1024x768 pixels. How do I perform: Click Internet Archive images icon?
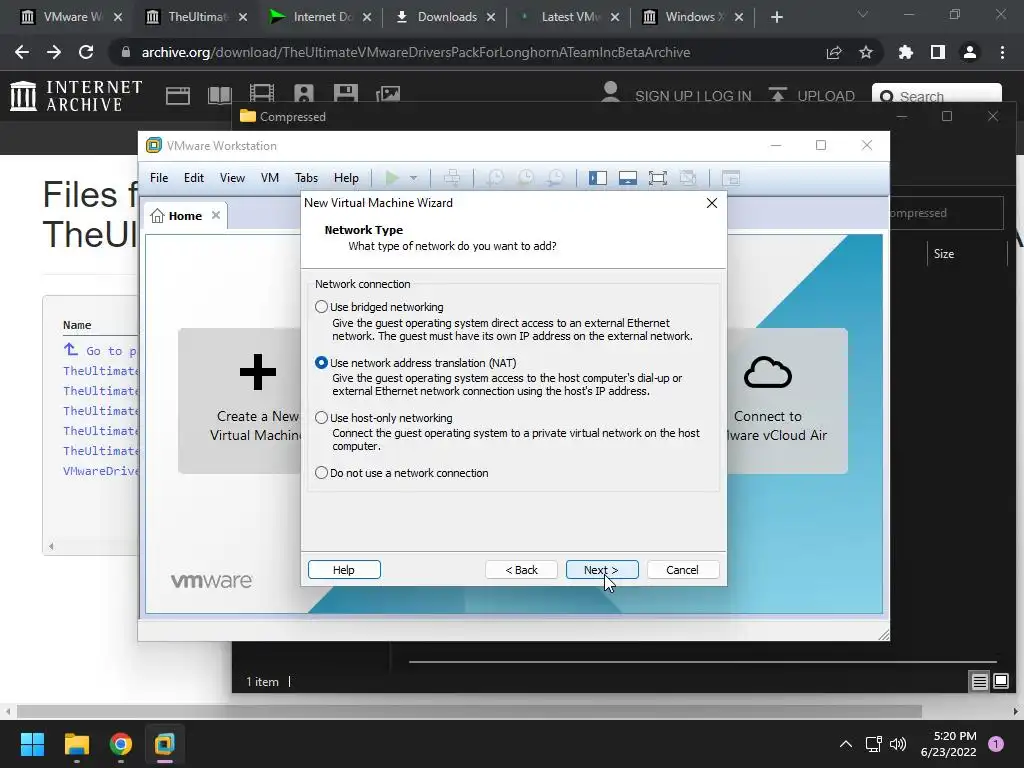click(x=388, y=93)
